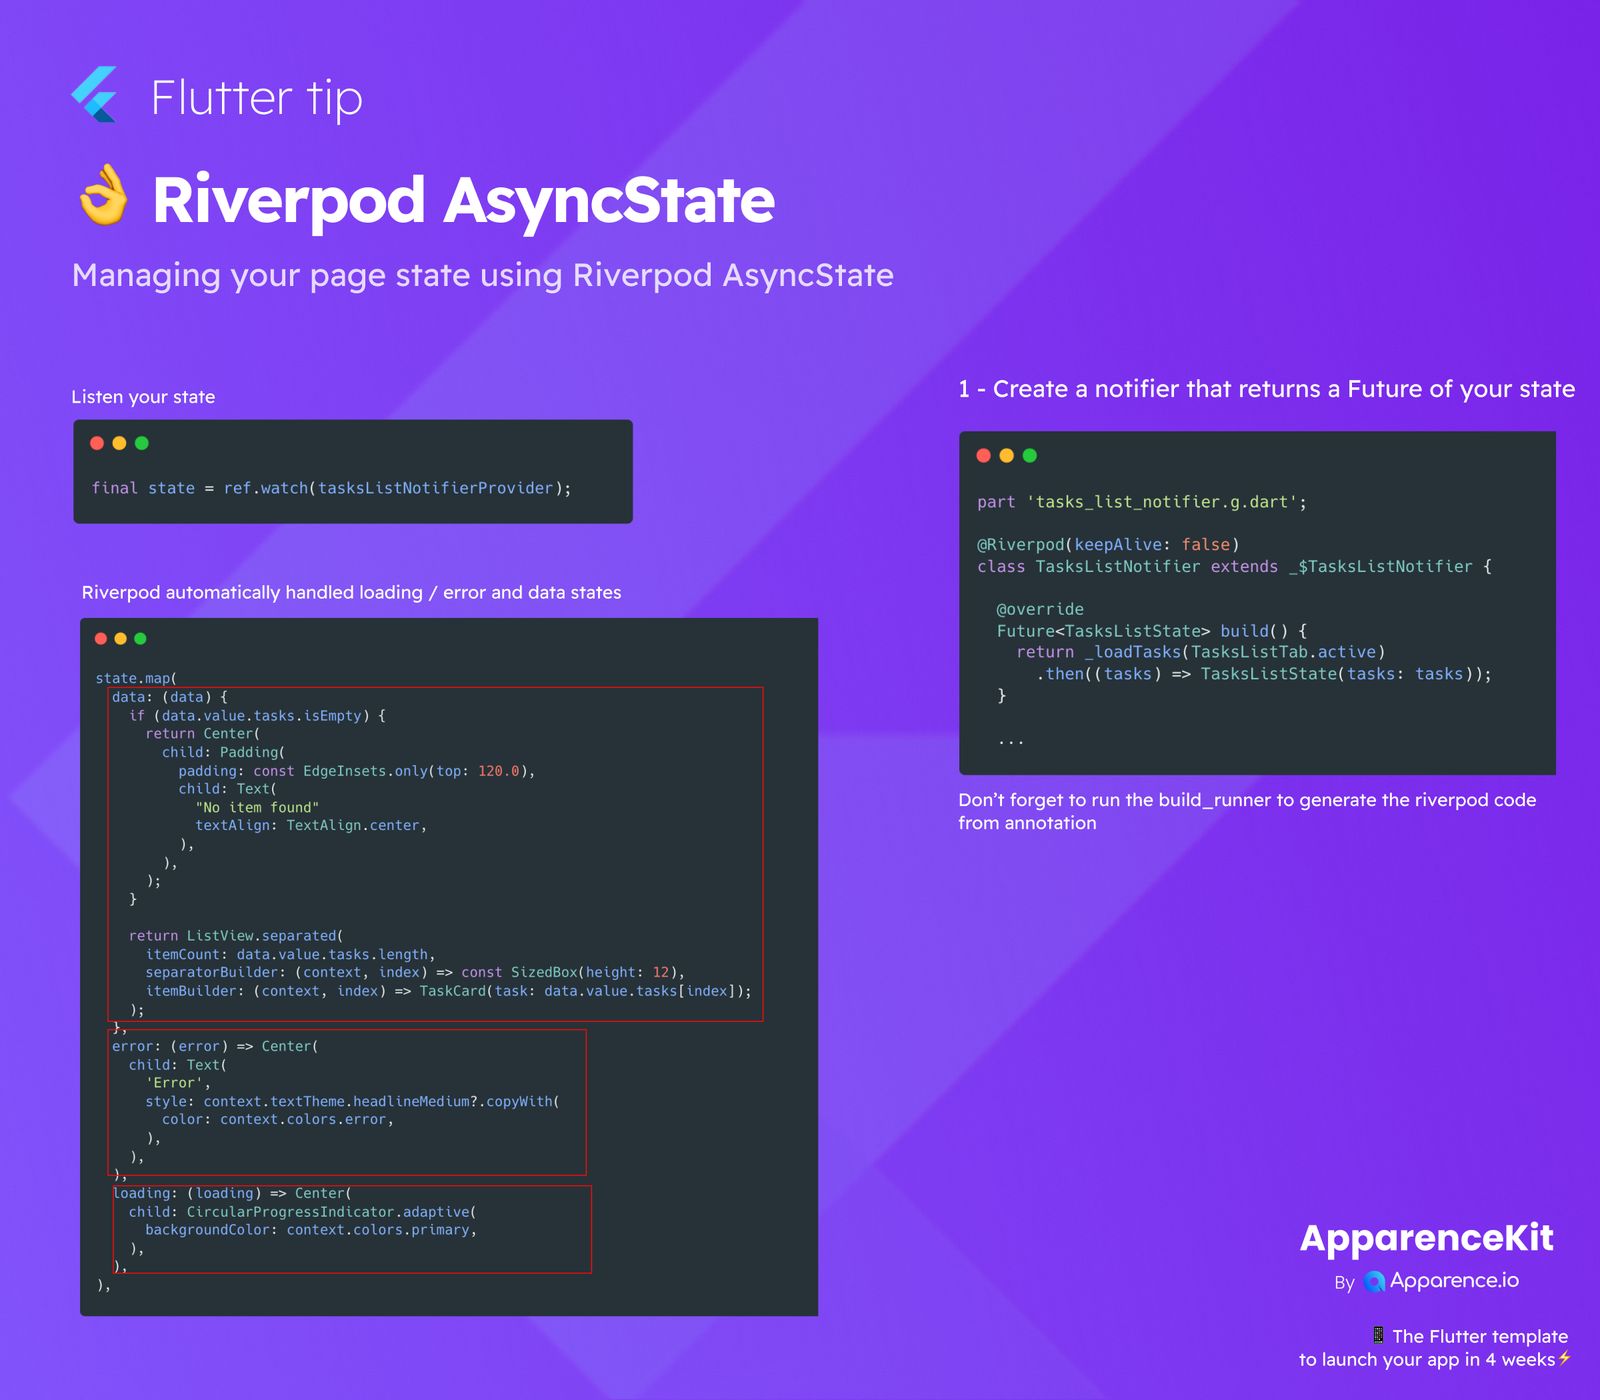The image size is (1600, 1400).
Task: Click the green dot in the TasksListNotifier code window
Action: pos(1030,456)
